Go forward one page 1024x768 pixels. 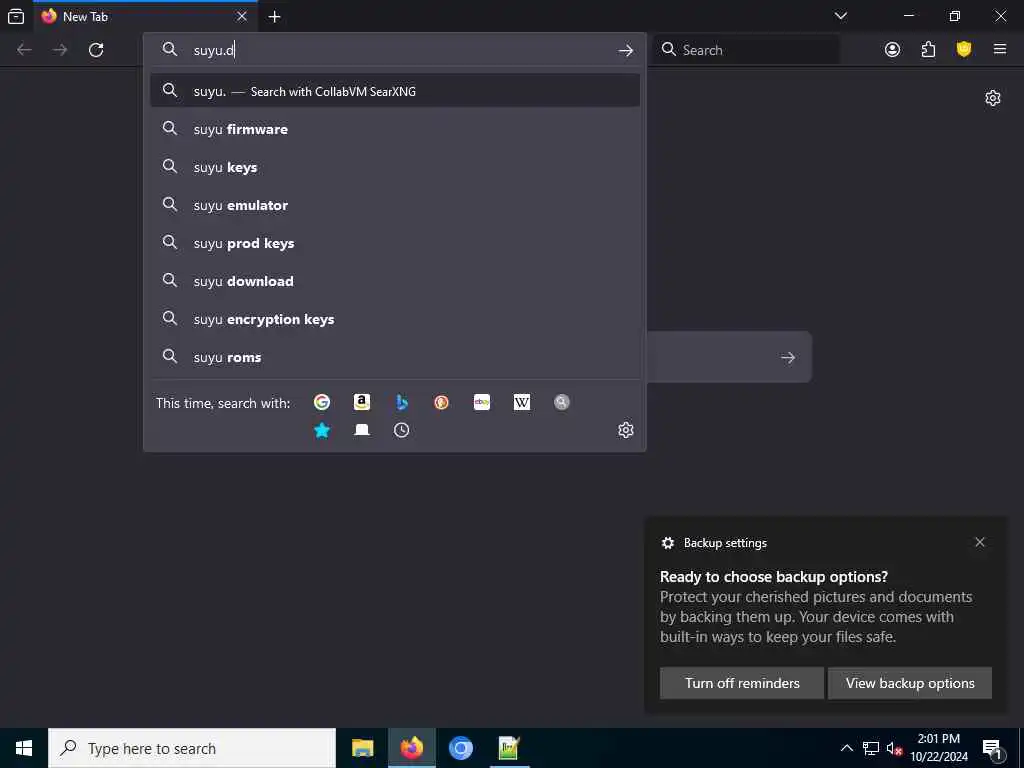(x=60, y=50)
